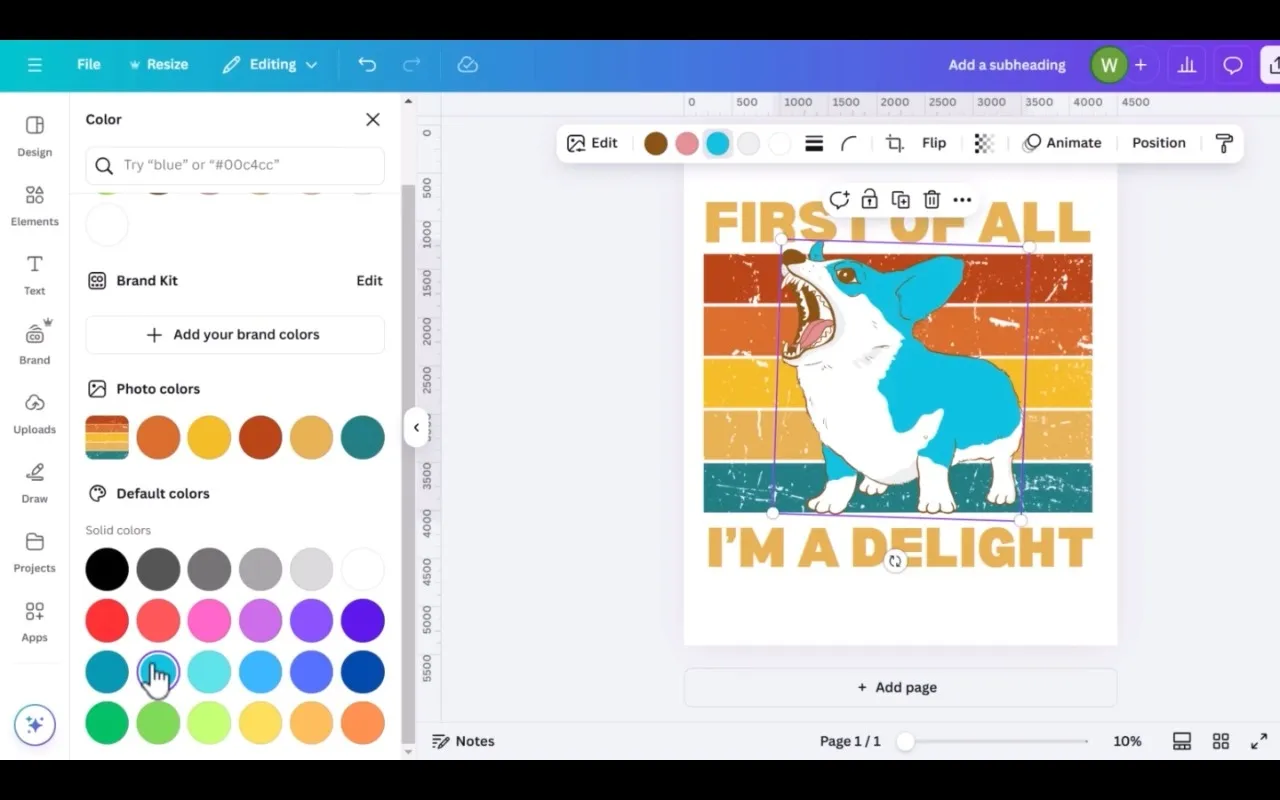Click the copy style paint roller icon
The height and width of the screenshot is (800, 1280).
(1223, 143)
